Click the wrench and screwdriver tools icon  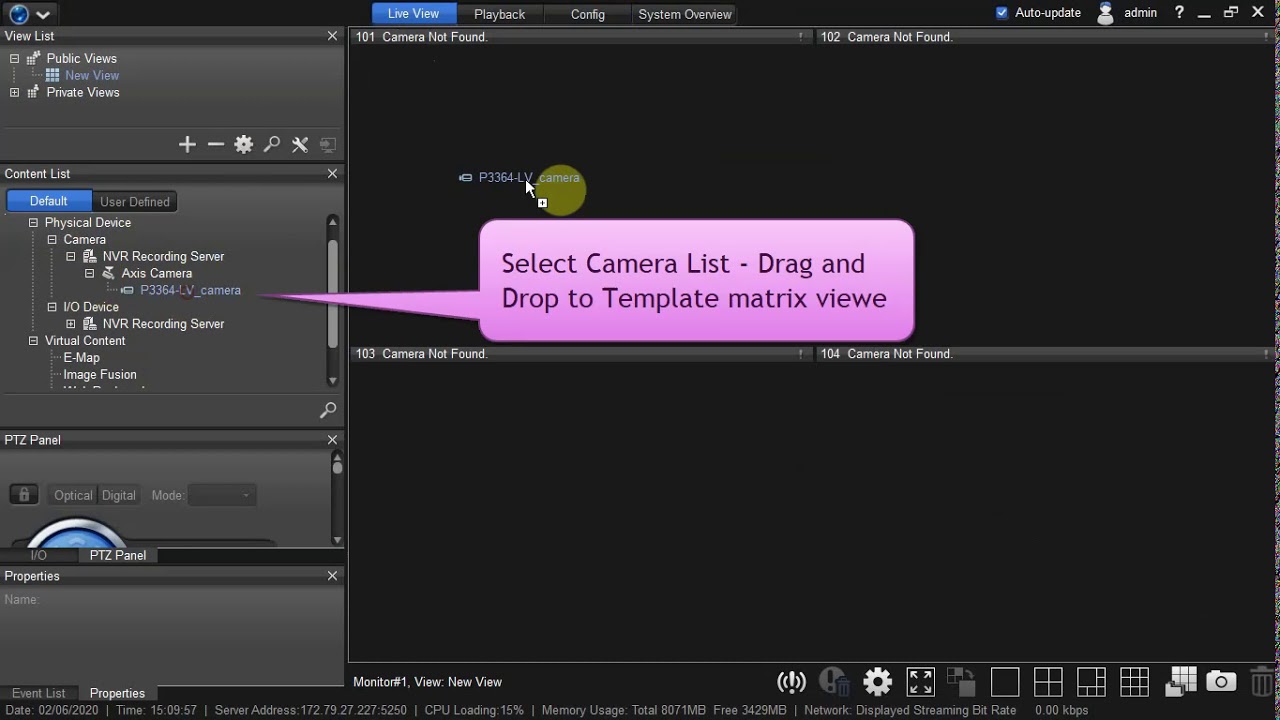300,145
